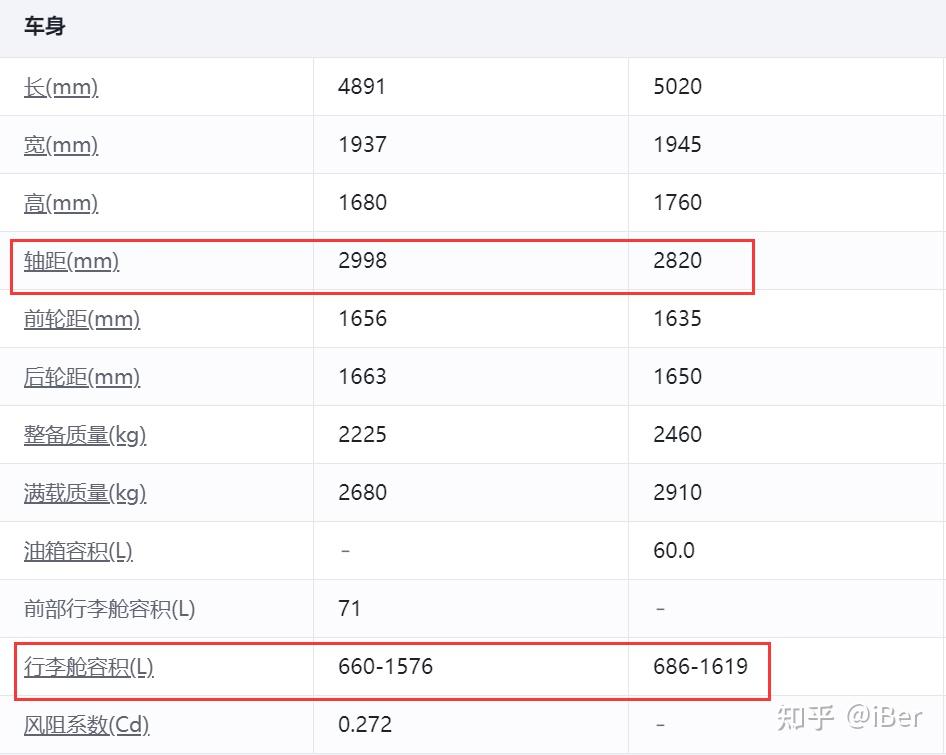Screen dimensions: 946x755
Task: Click the length value 5020
Action: (678, 87)
